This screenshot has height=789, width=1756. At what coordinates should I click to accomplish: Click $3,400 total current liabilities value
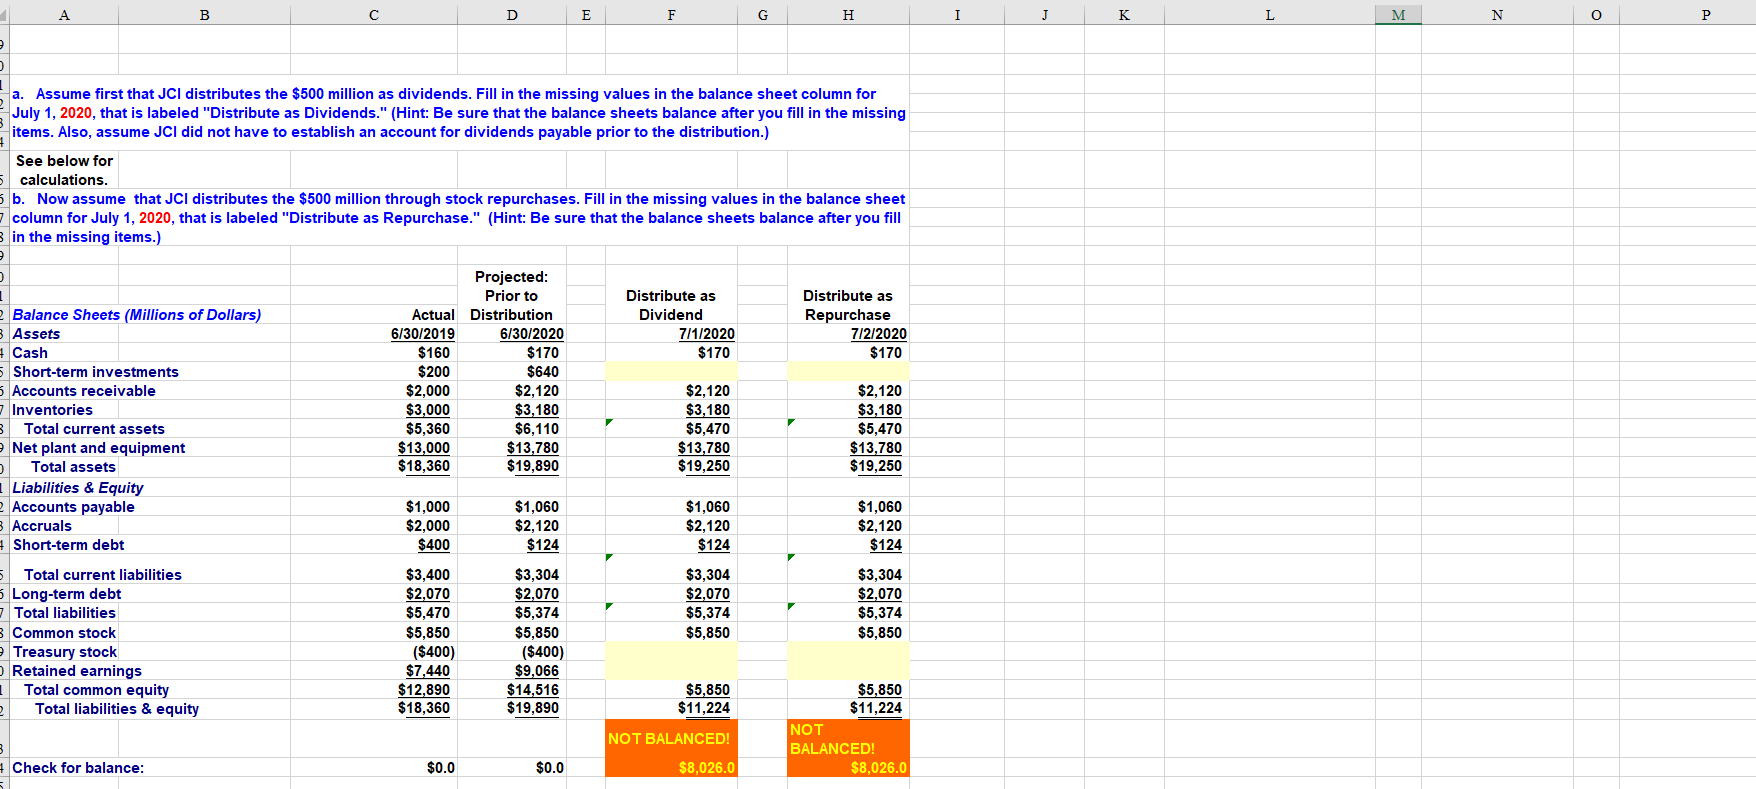pyautogui.click(x=428, y=575)
